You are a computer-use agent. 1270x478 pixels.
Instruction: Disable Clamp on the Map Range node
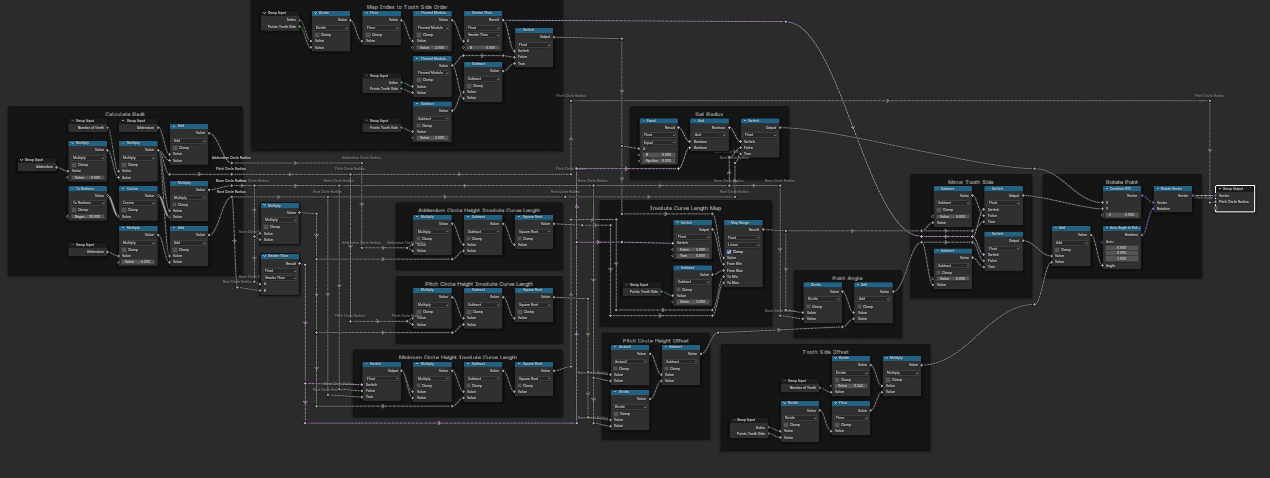731,251
